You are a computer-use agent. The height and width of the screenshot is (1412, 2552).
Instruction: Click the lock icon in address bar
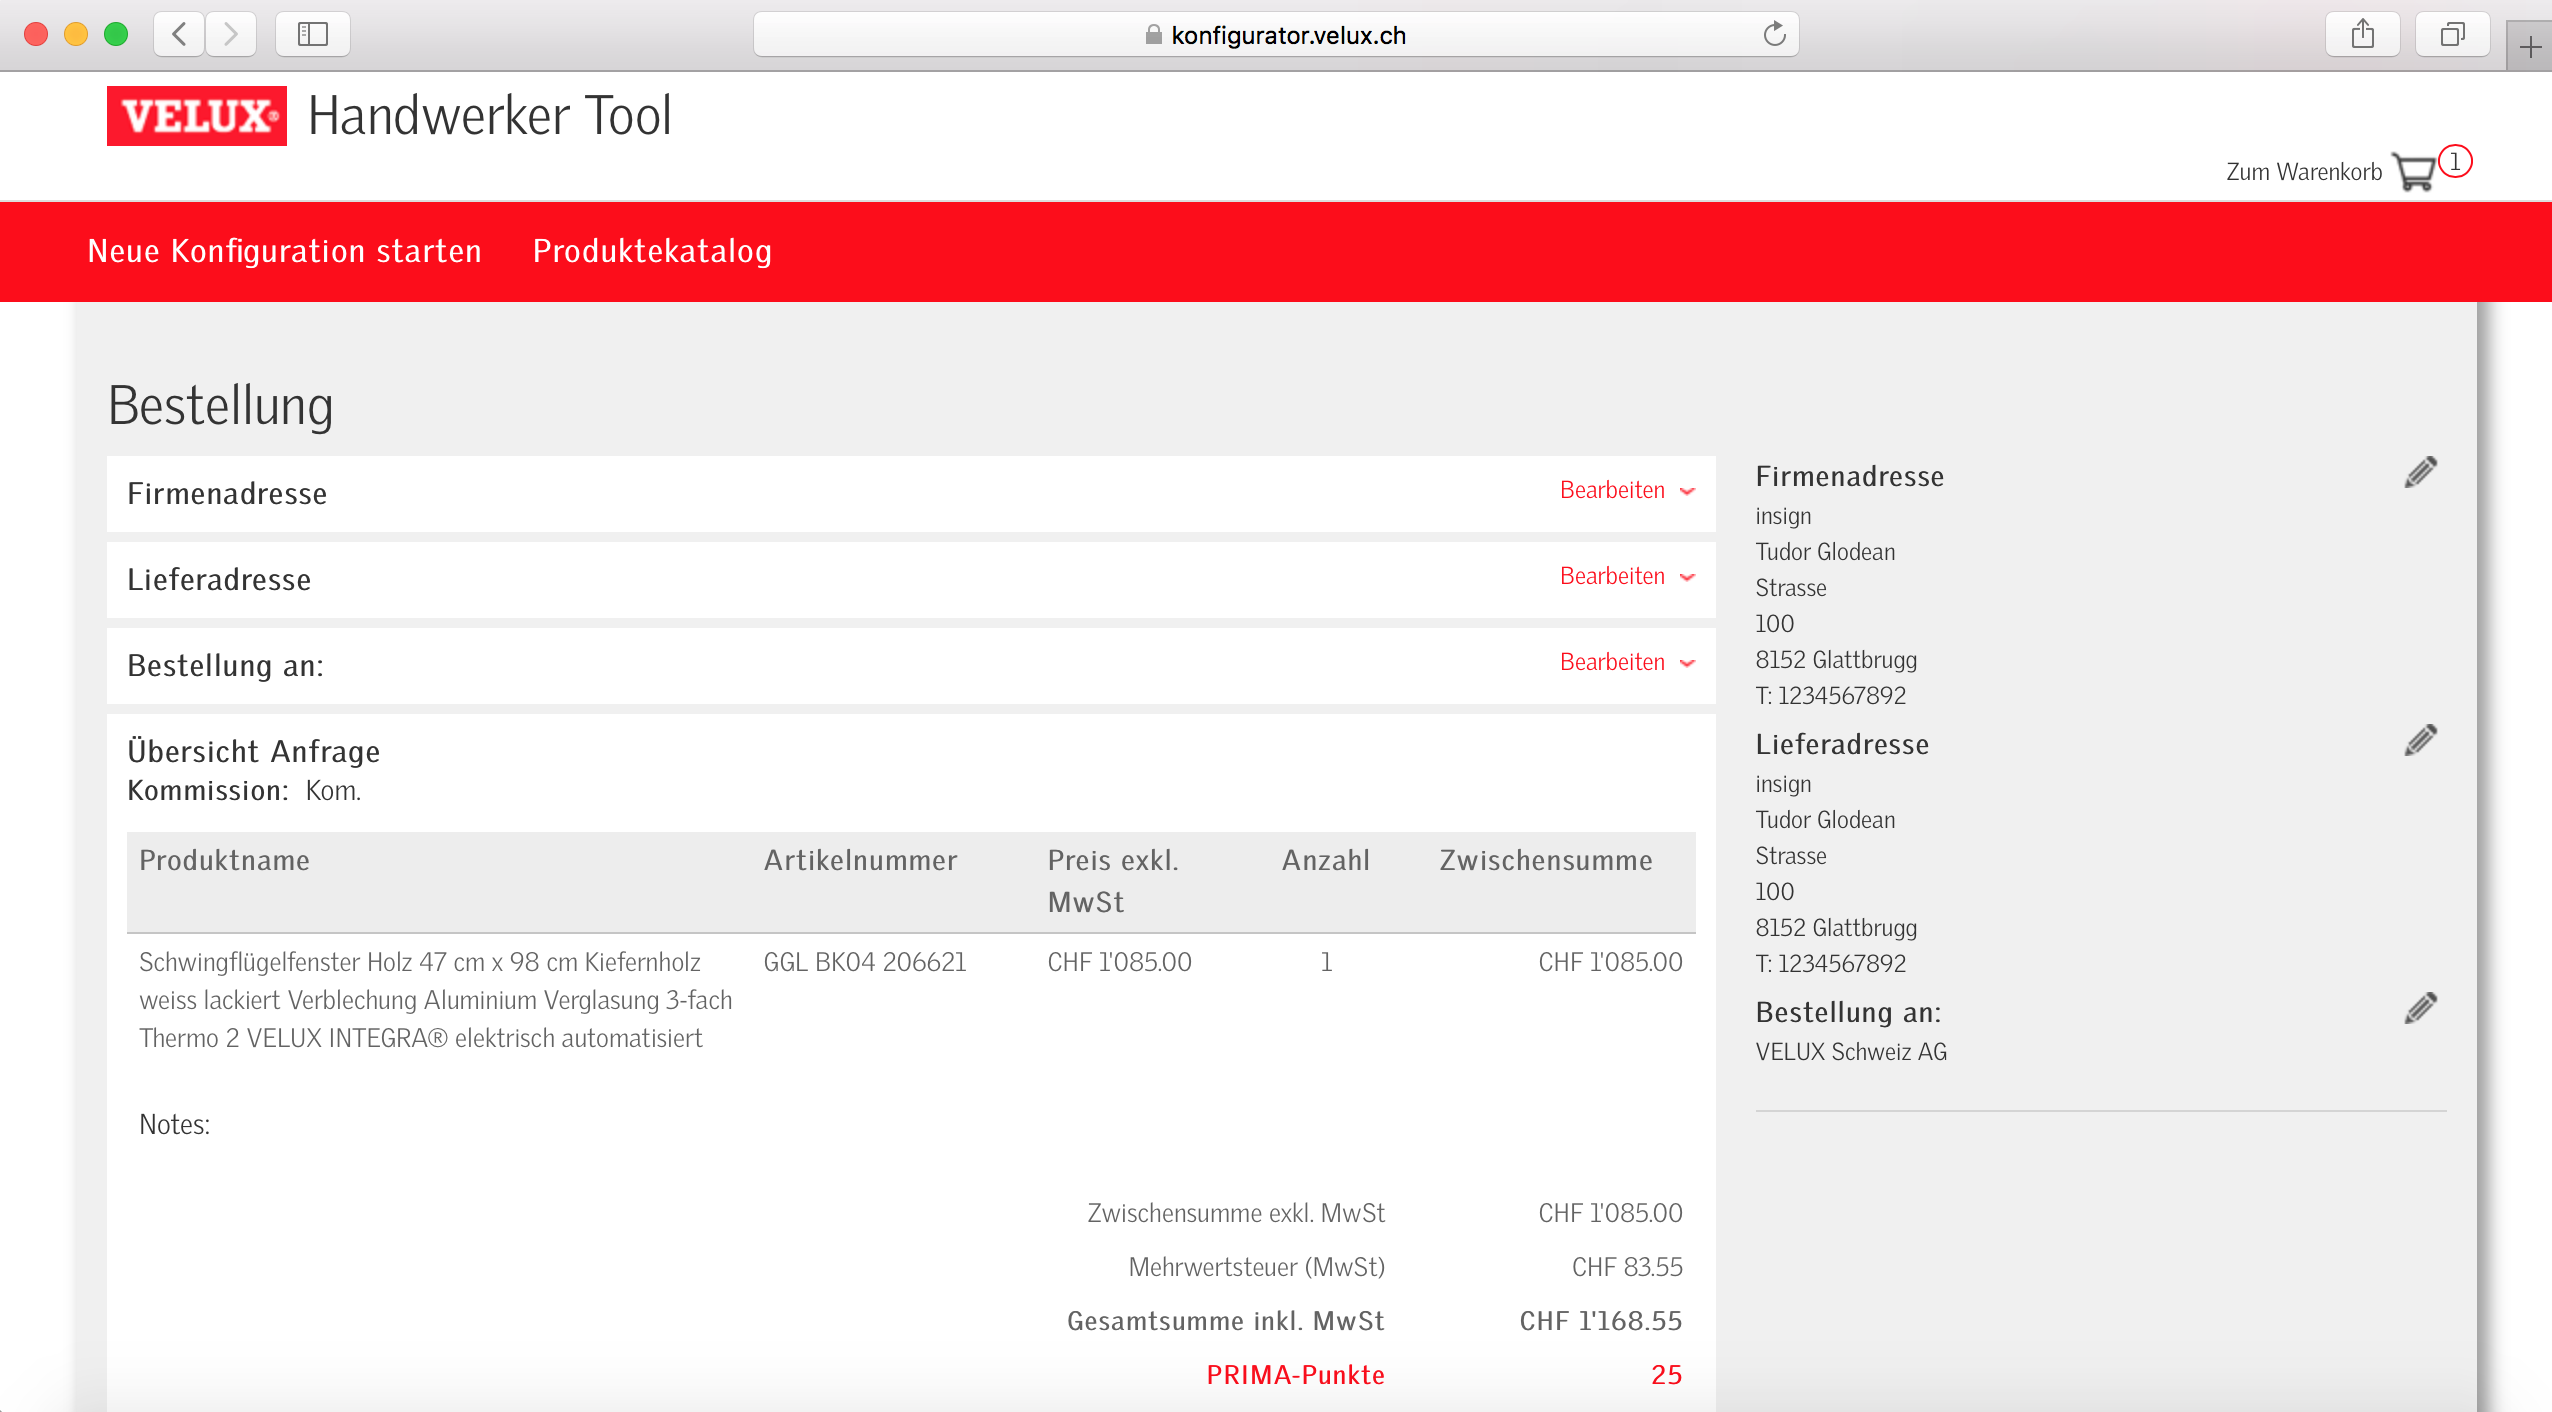coord(1153,35)
